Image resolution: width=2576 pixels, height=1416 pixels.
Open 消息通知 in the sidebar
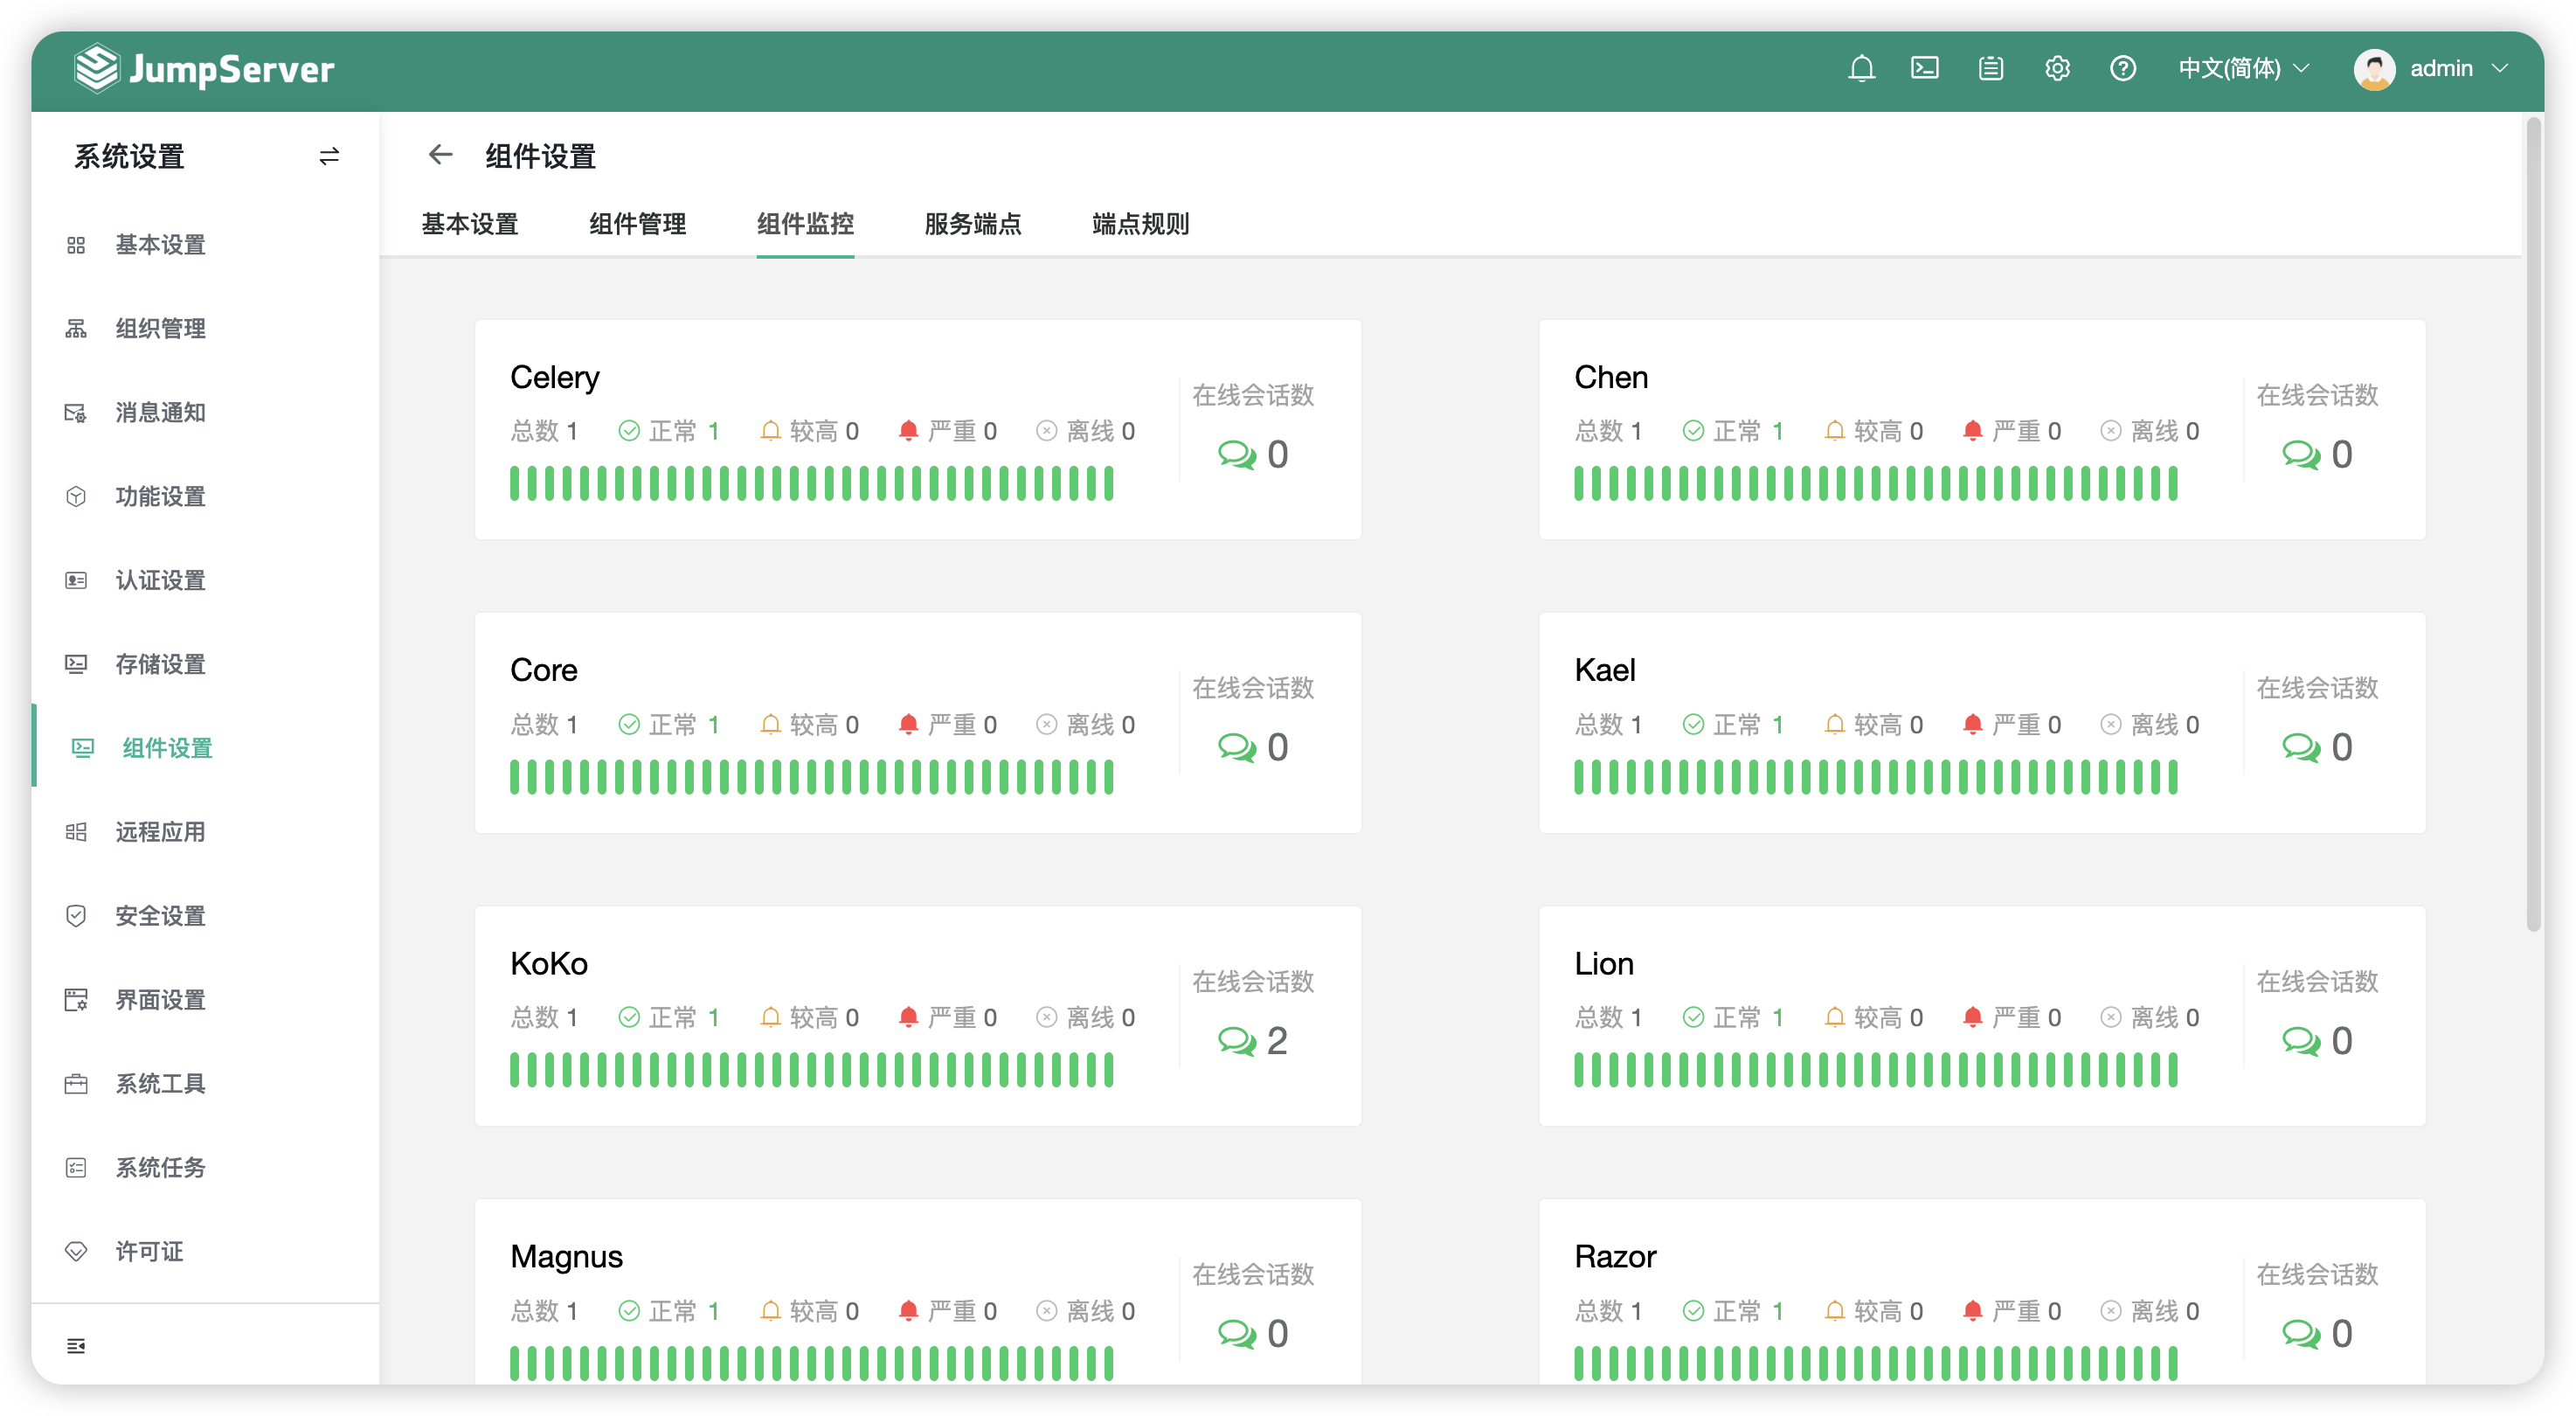[205, 413]
